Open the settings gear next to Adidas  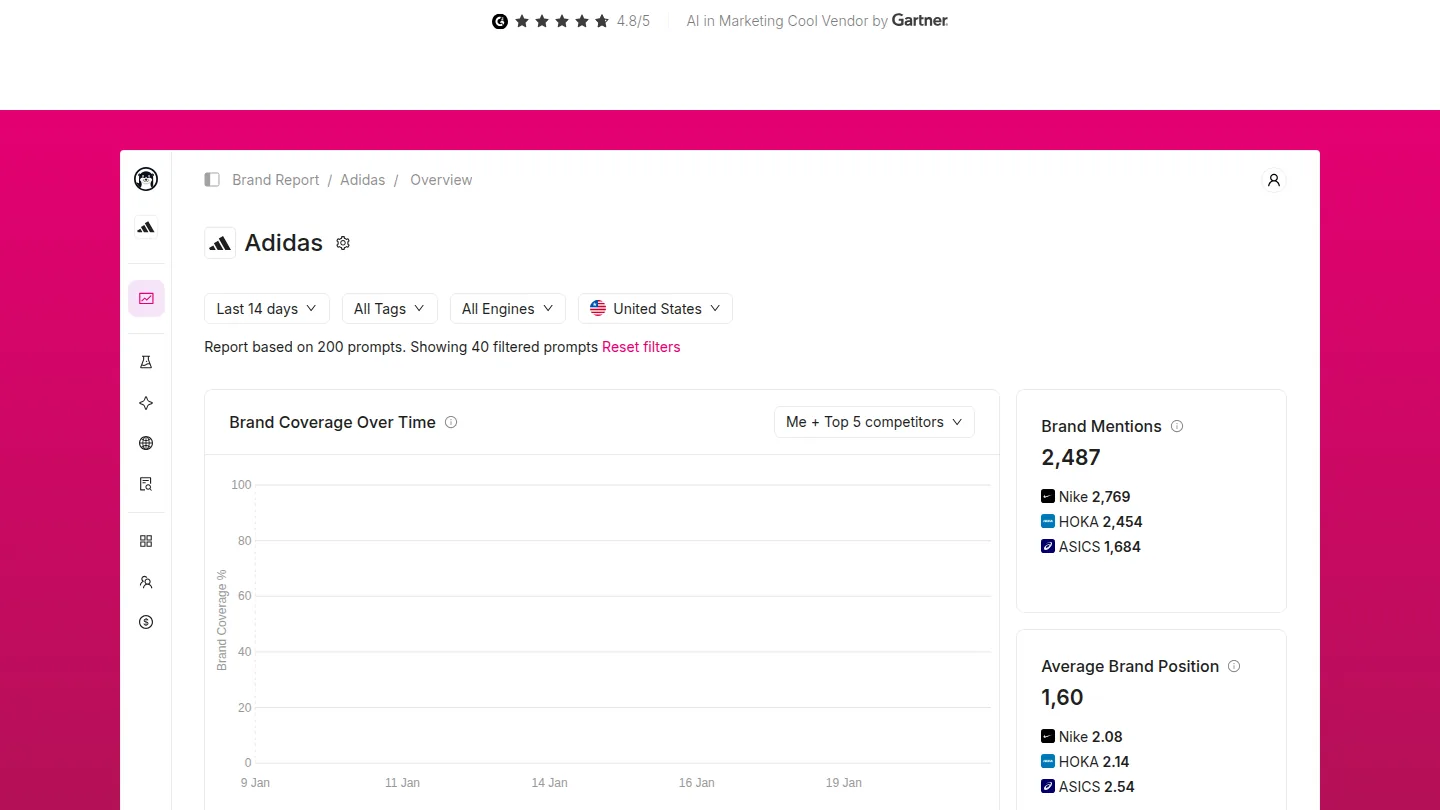pos(343,243)
